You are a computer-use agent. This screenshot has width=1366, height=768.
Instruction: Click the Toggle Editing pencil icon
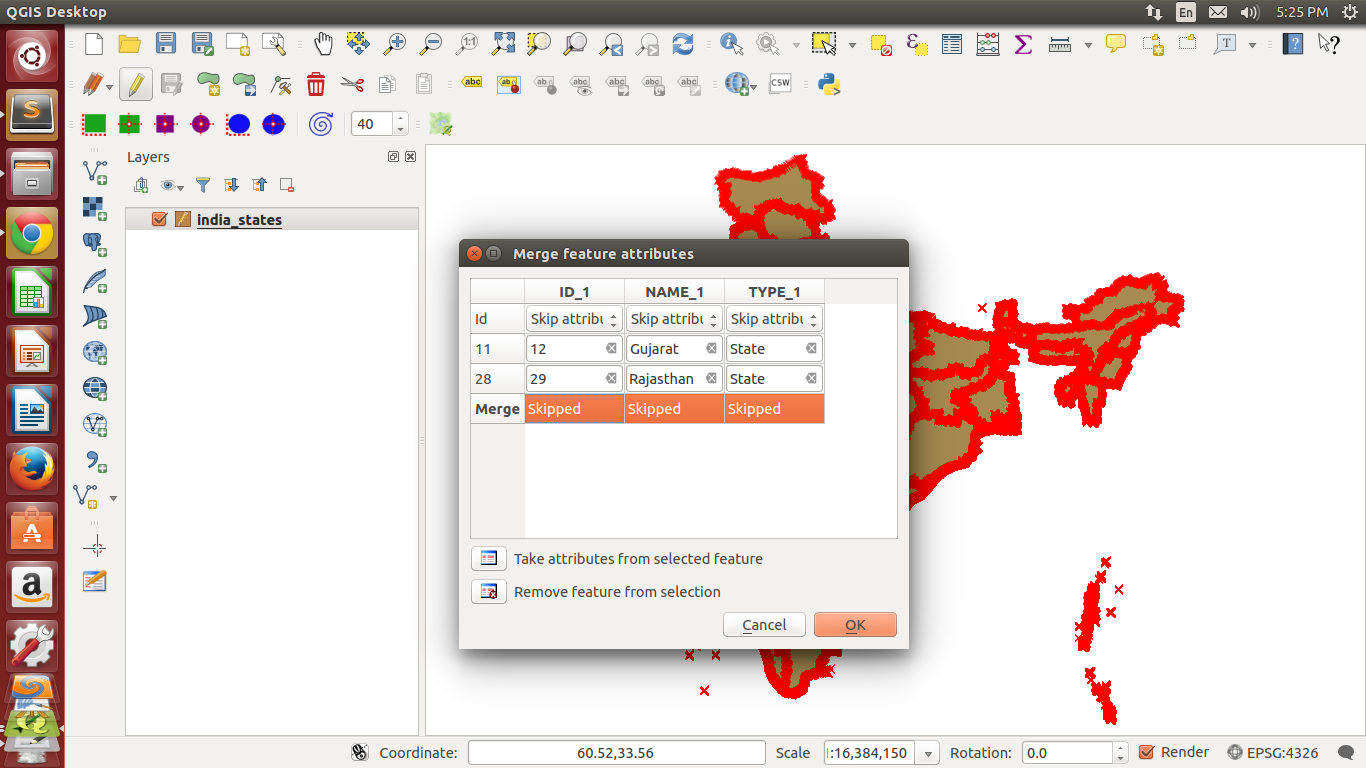pos(136,85)
